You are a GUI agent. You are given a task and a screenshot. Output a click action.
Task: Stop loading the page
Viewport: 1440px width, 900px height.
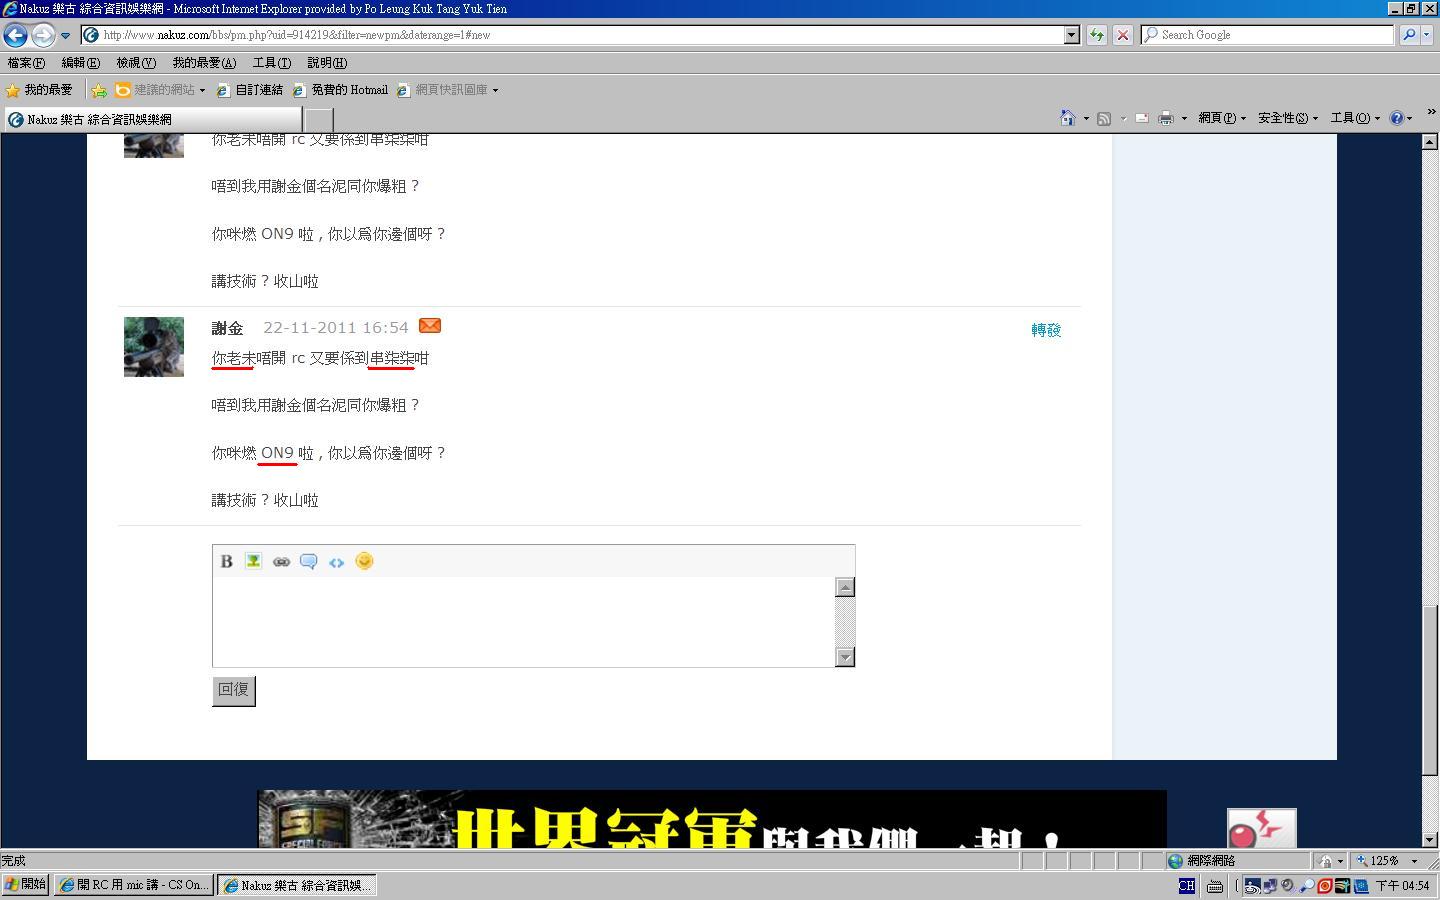click(x=1123, y=35)
